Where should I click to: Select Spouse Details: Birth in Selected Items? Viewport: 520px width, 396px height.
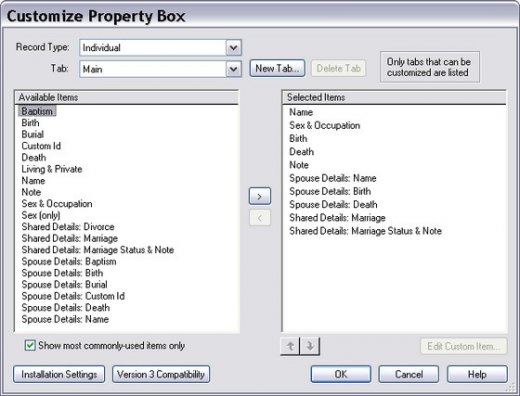point(330,191)
